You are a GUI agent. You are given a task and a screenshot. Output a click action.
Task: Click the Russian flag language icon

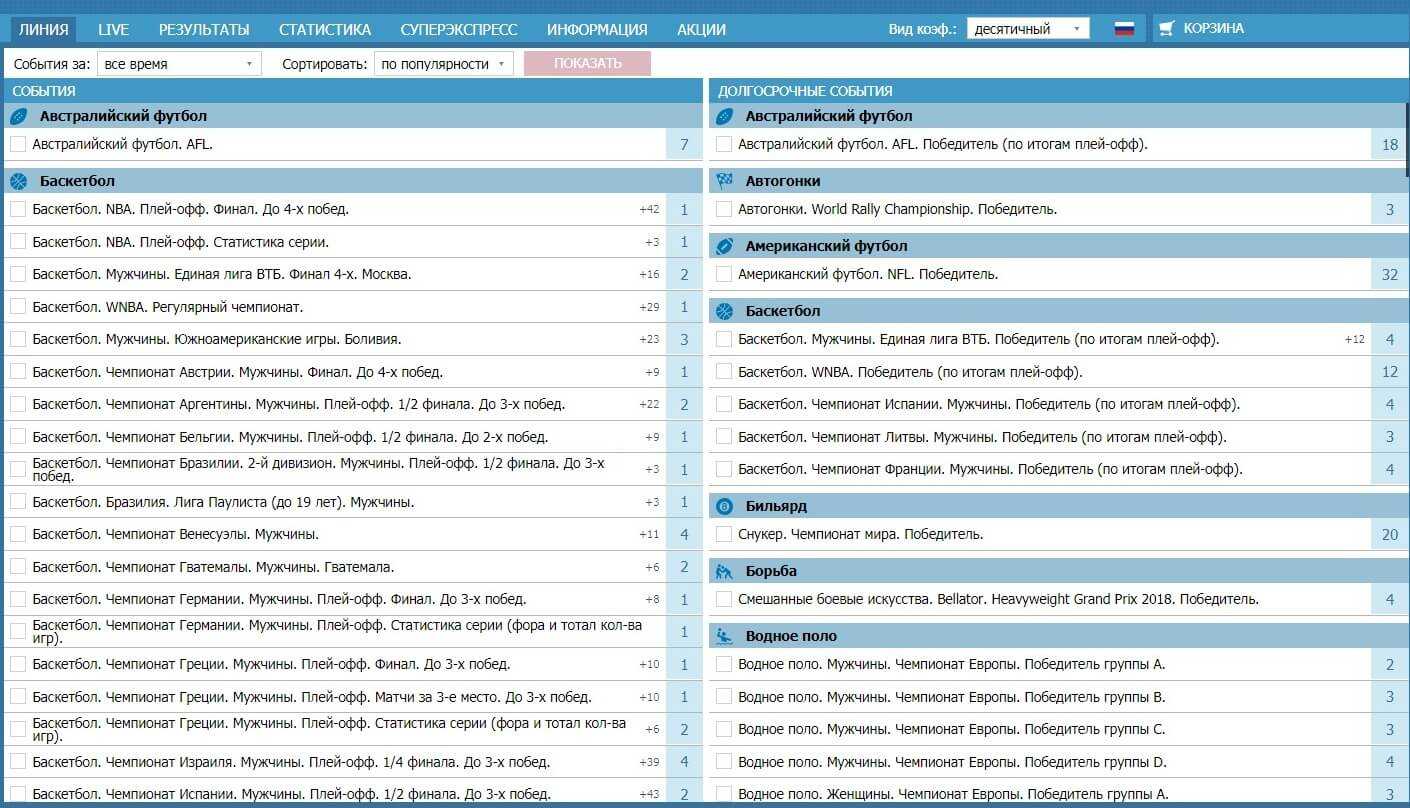[1125, 29]
